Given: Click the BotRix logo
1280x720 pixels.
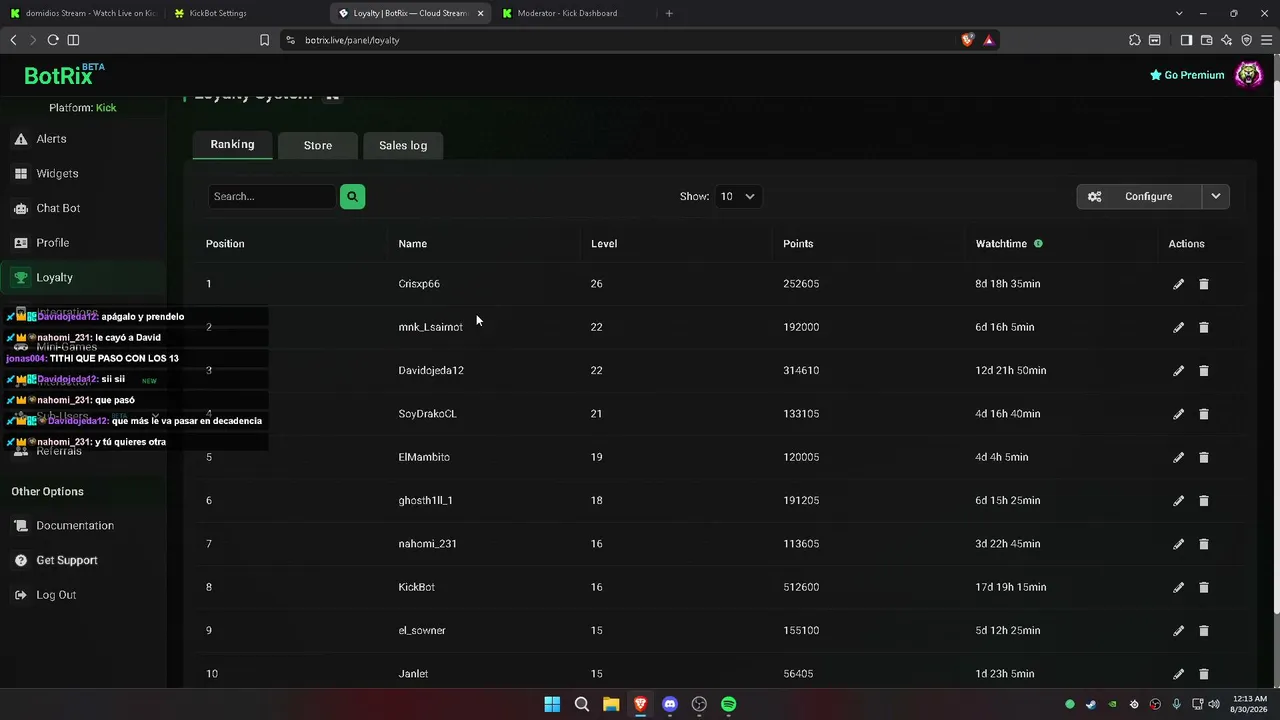Looking at the screenshot, I should [64, 75].
